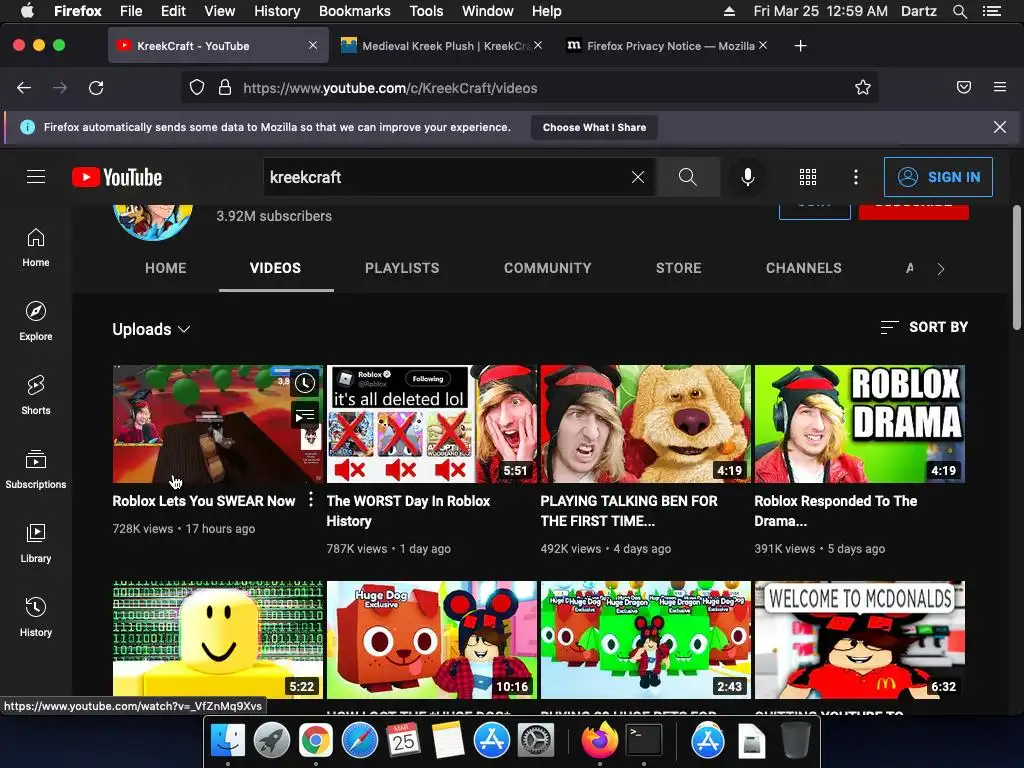
Task: Open Subscriptions in the sidebar
Action: point(36,469)
